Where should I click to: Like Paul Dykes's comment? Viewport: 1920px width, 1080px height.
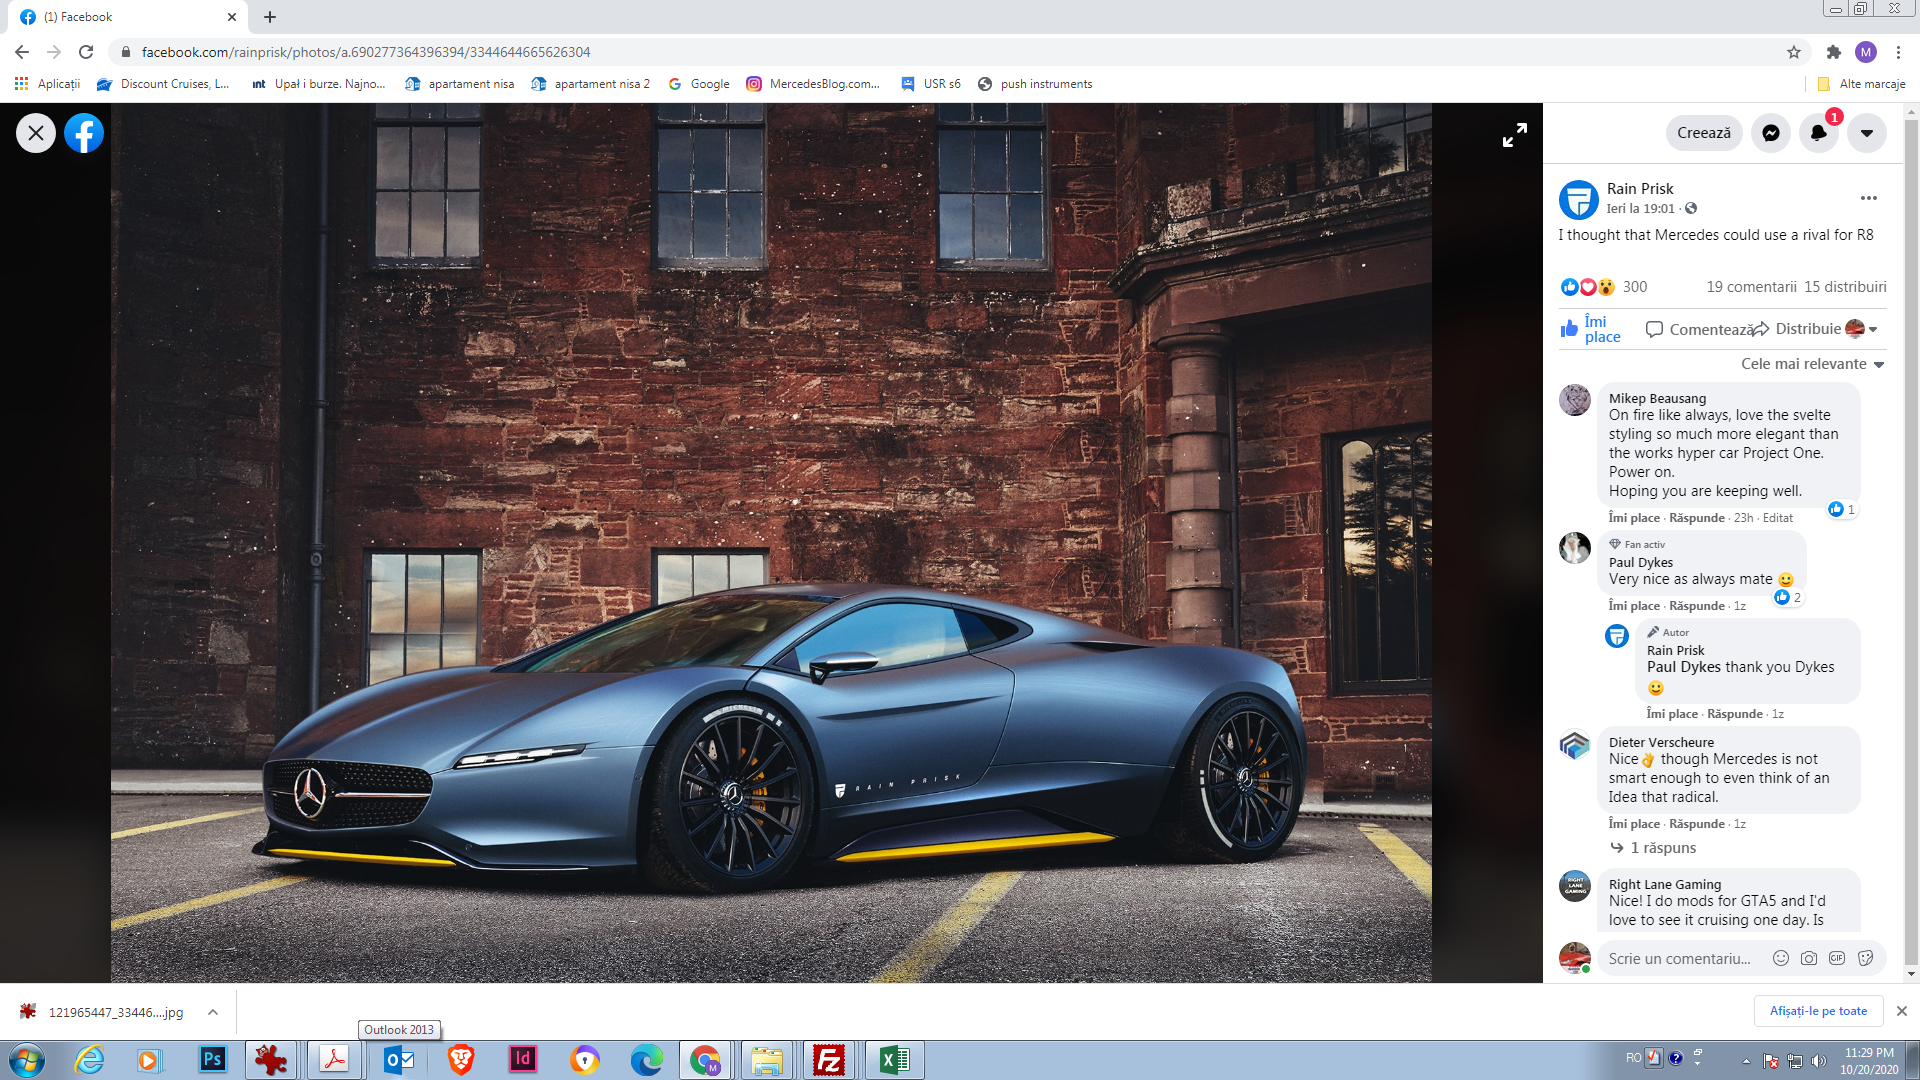pos(1634,606)
